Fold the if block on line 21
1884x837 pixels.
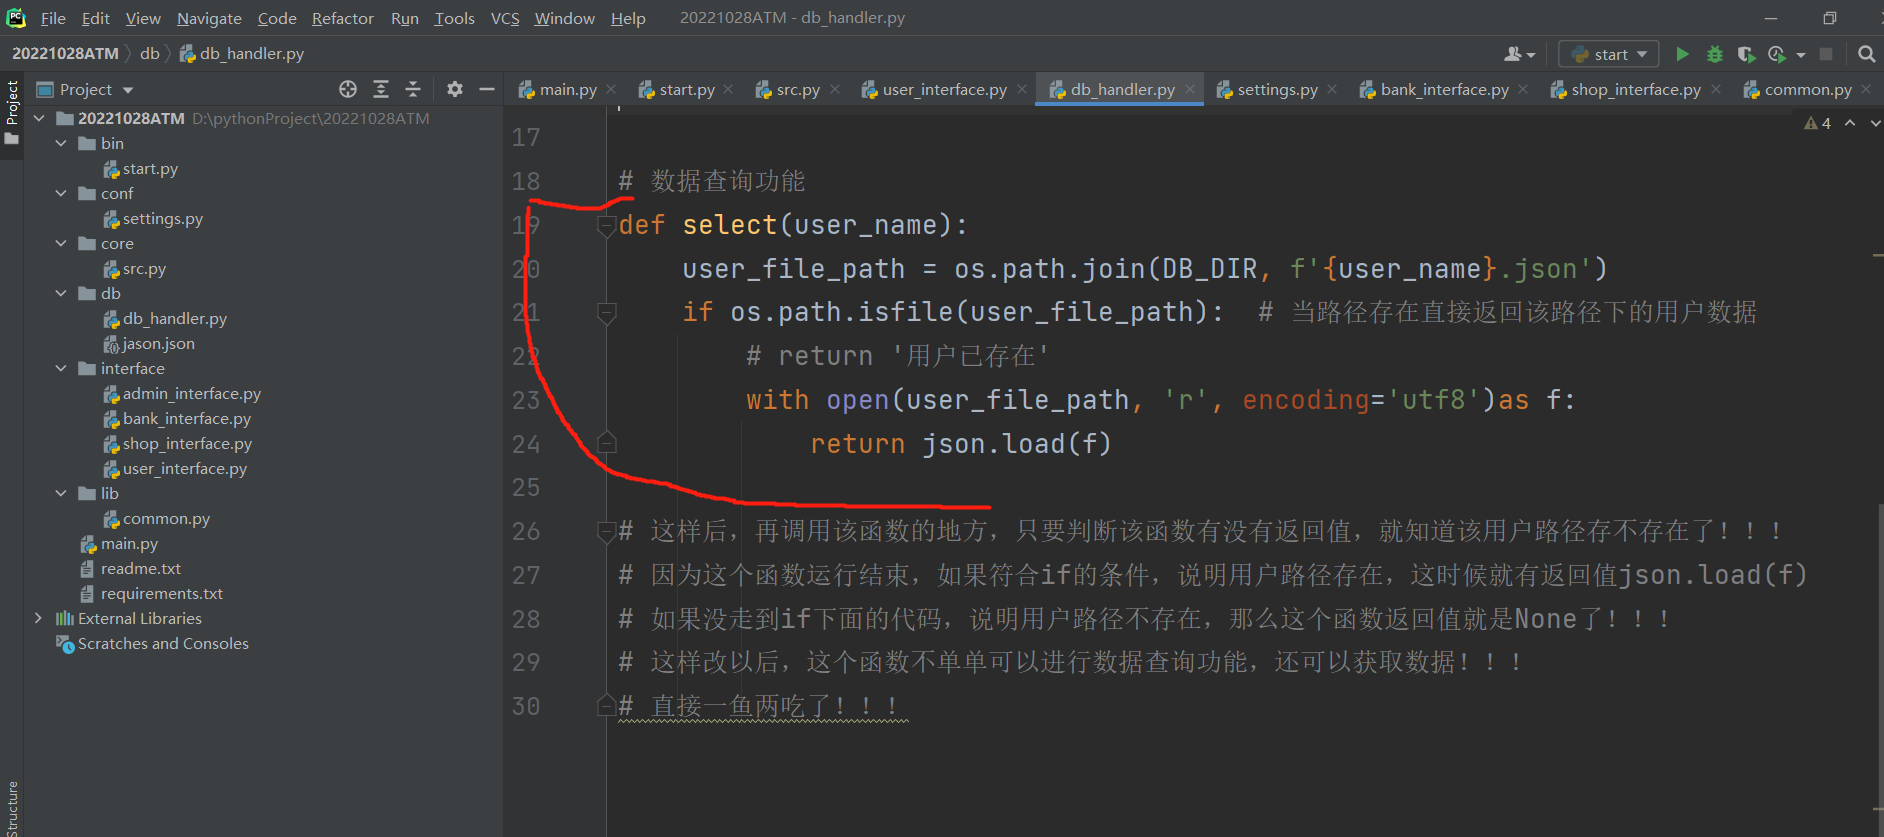pyautogui.click(x=606, y=313)
